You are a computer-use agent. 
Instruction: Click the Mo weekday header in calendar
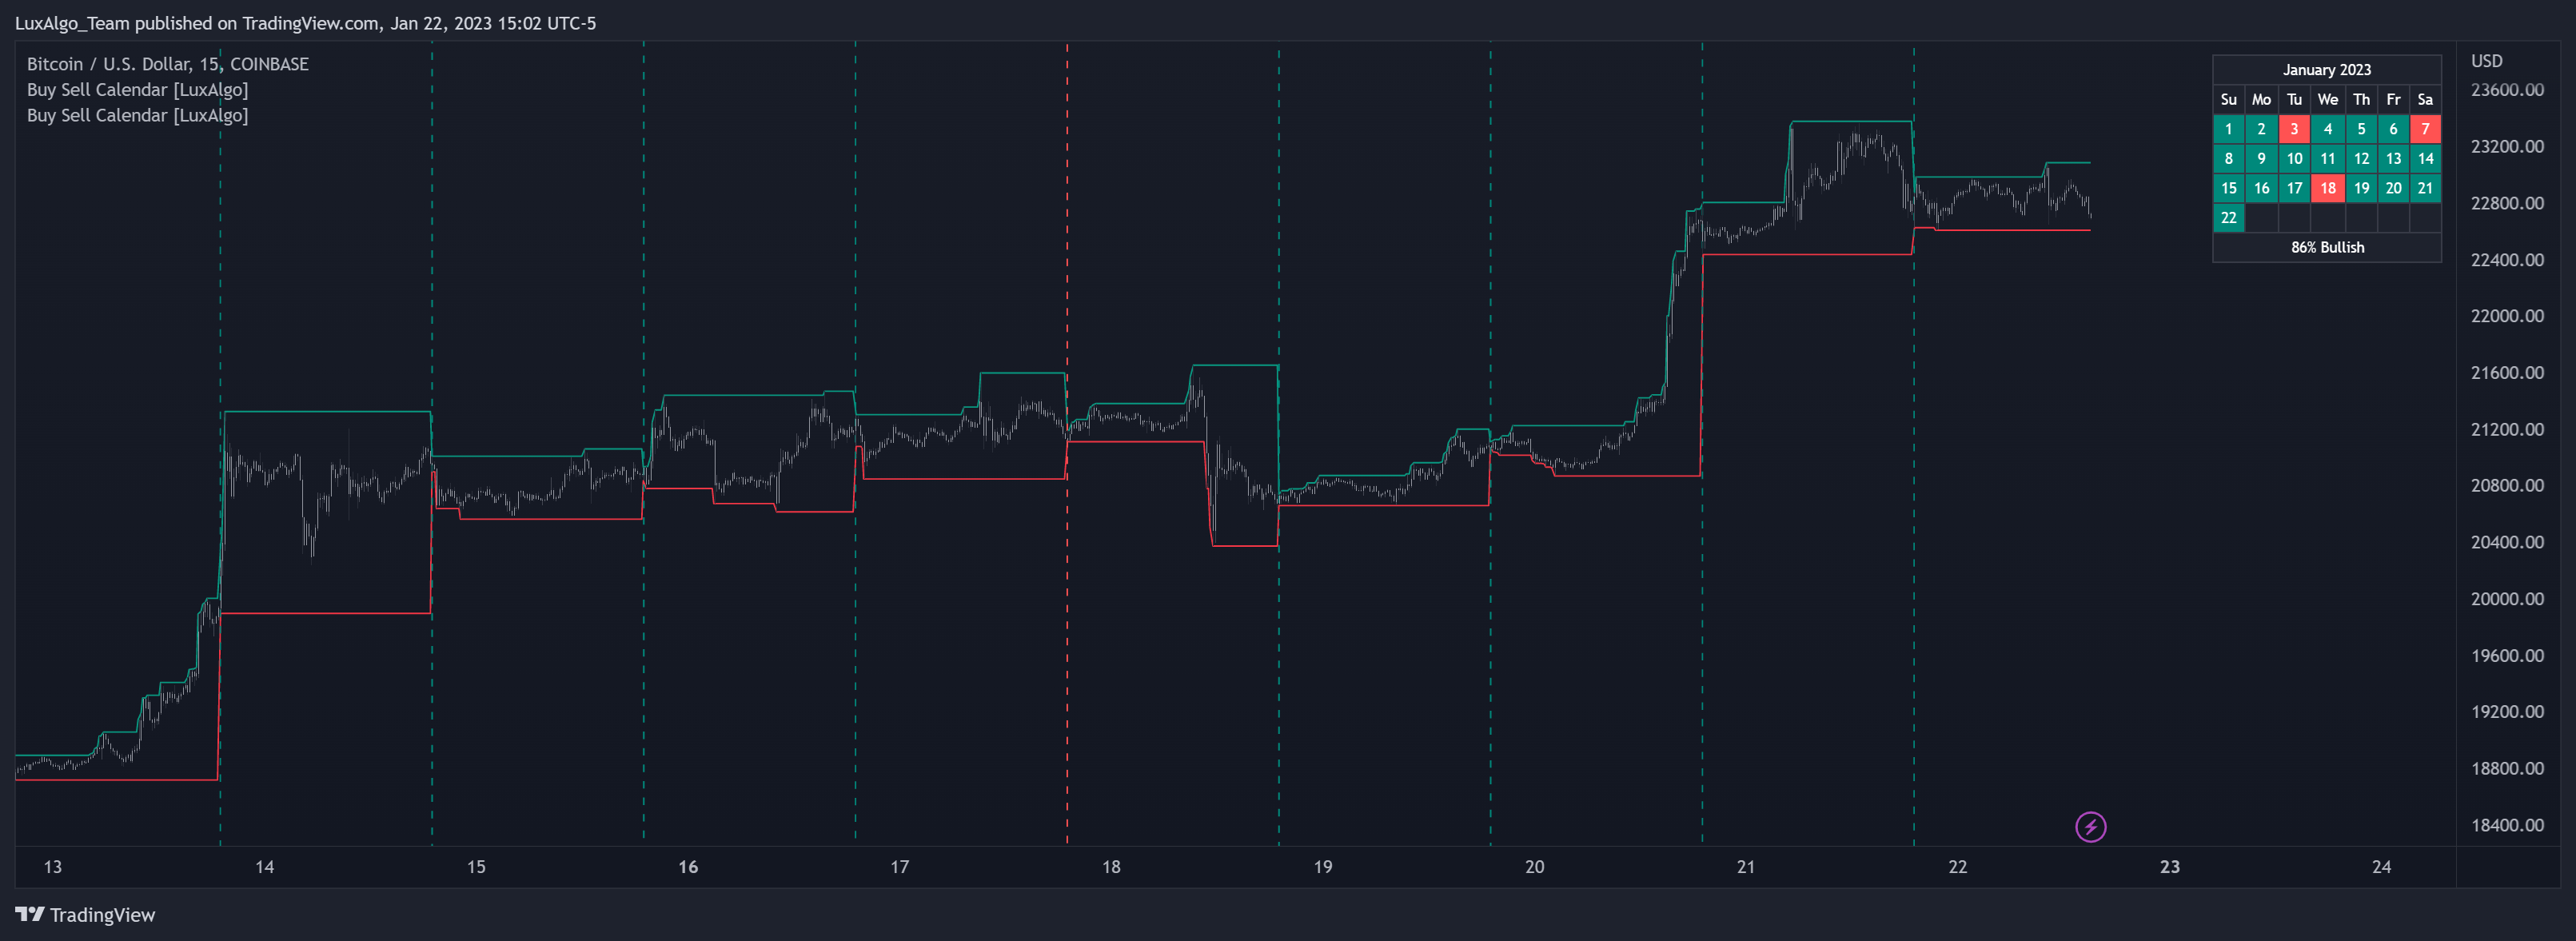click(x=2261, y=99)
